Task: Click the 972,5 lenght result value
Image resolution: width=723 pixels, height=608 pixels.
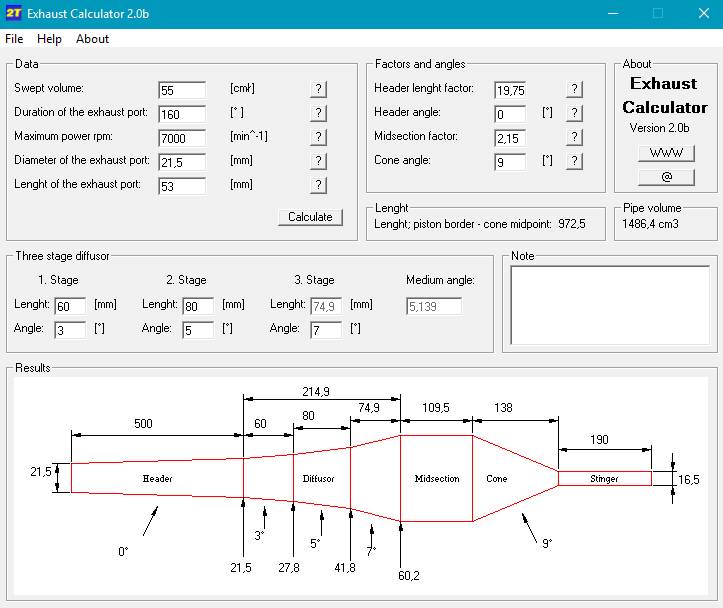Action: click(x=572, y=224)
